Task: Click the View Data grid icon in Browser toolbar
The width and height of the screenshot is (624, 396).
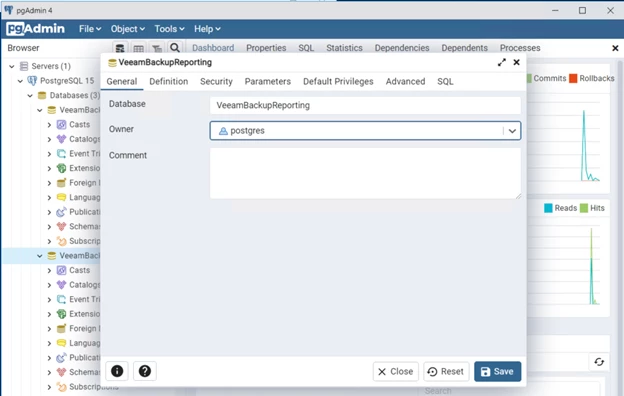Action: [138, 48]
